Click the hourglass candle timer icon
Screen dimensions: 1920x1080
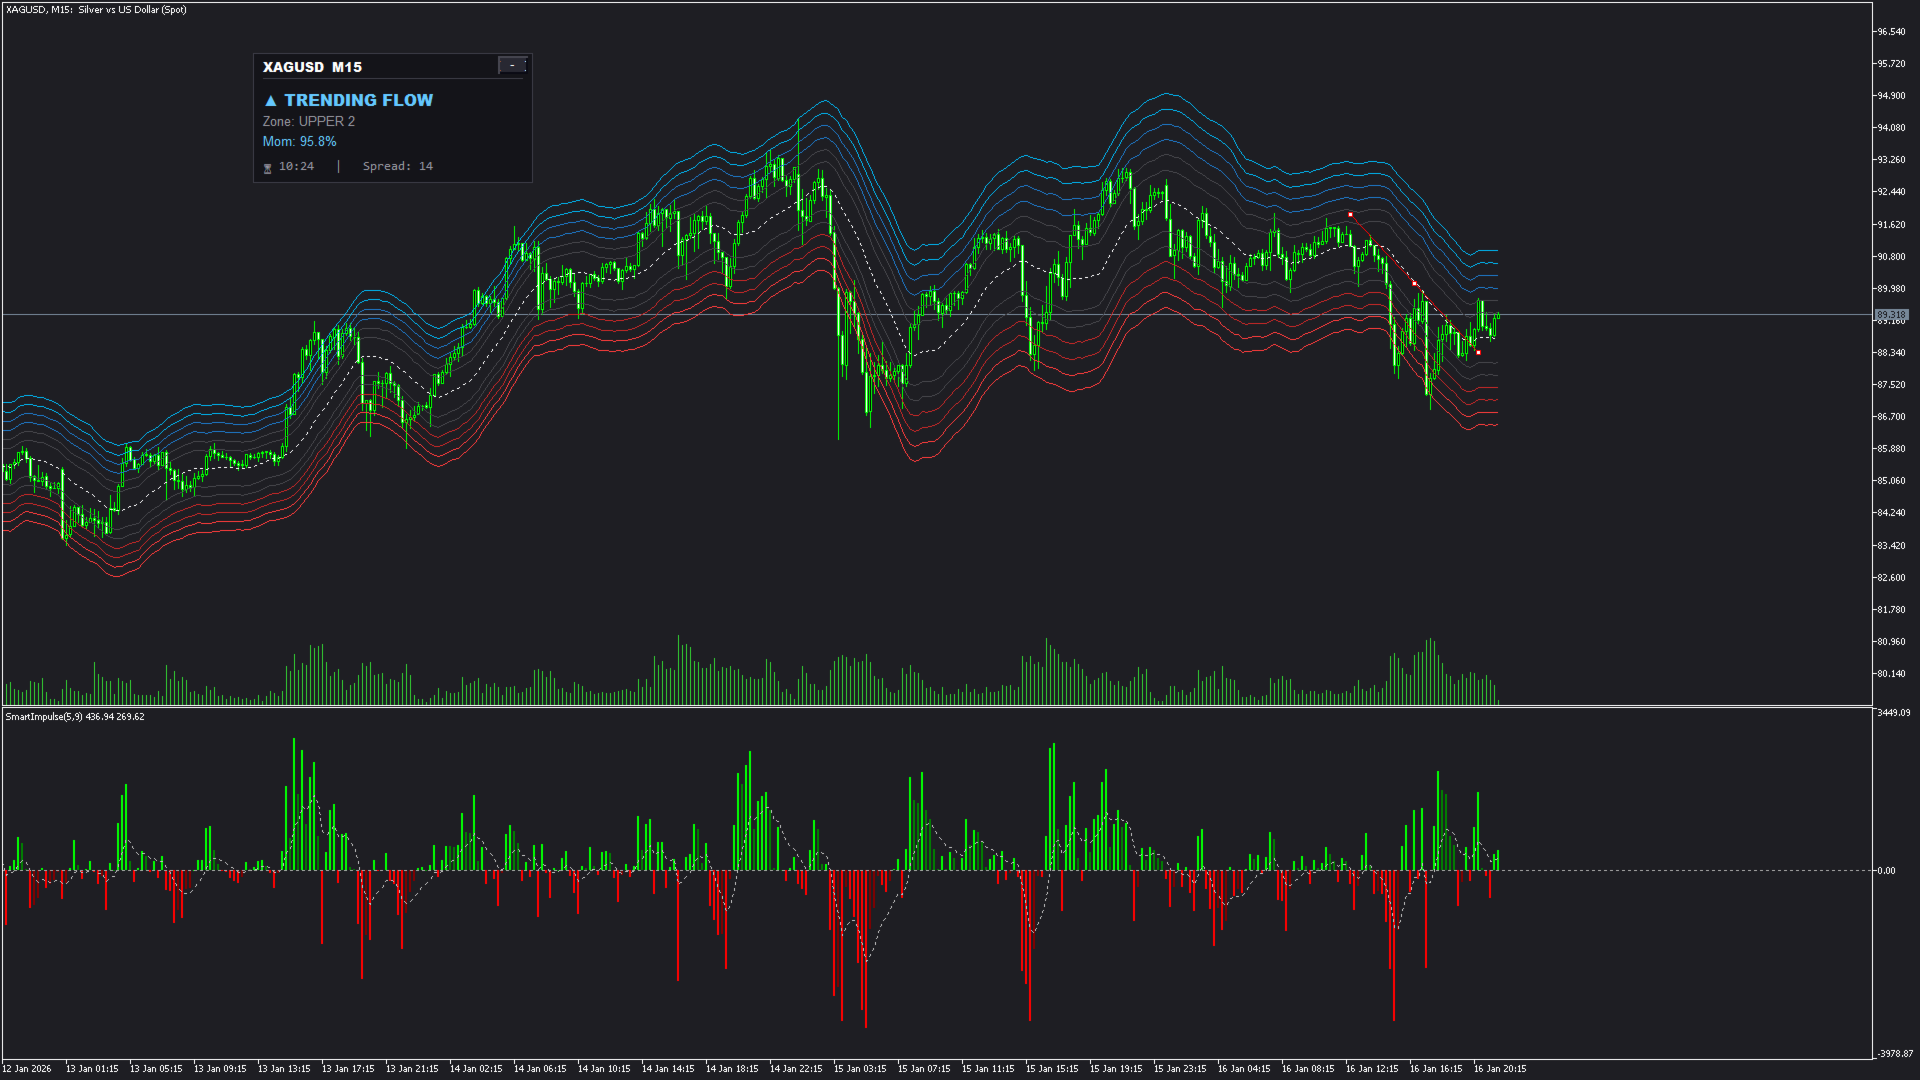[x=268, y=168]
